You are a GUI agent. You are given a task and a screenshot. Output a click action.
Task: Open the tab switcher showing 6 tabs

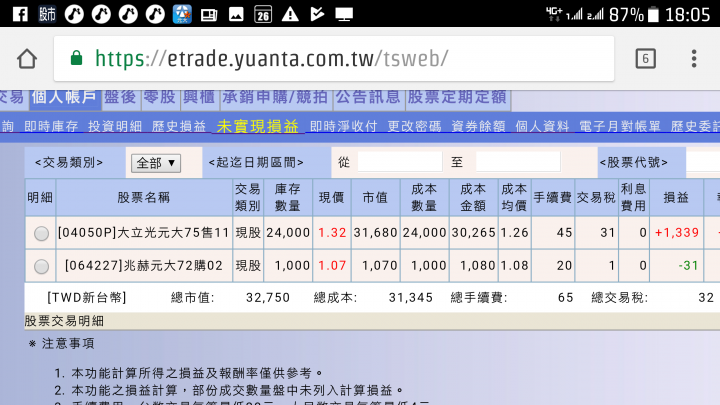[x=645, y=59]
